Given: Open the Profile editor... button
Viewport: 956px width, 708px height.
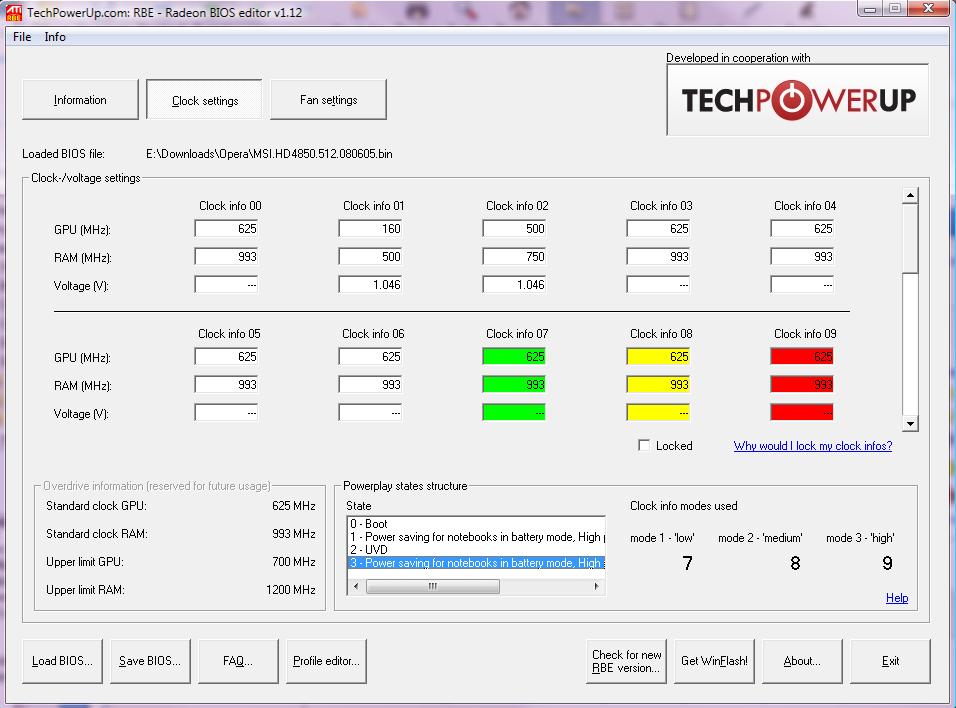Looking at the screenshot, I should (326, 661).
